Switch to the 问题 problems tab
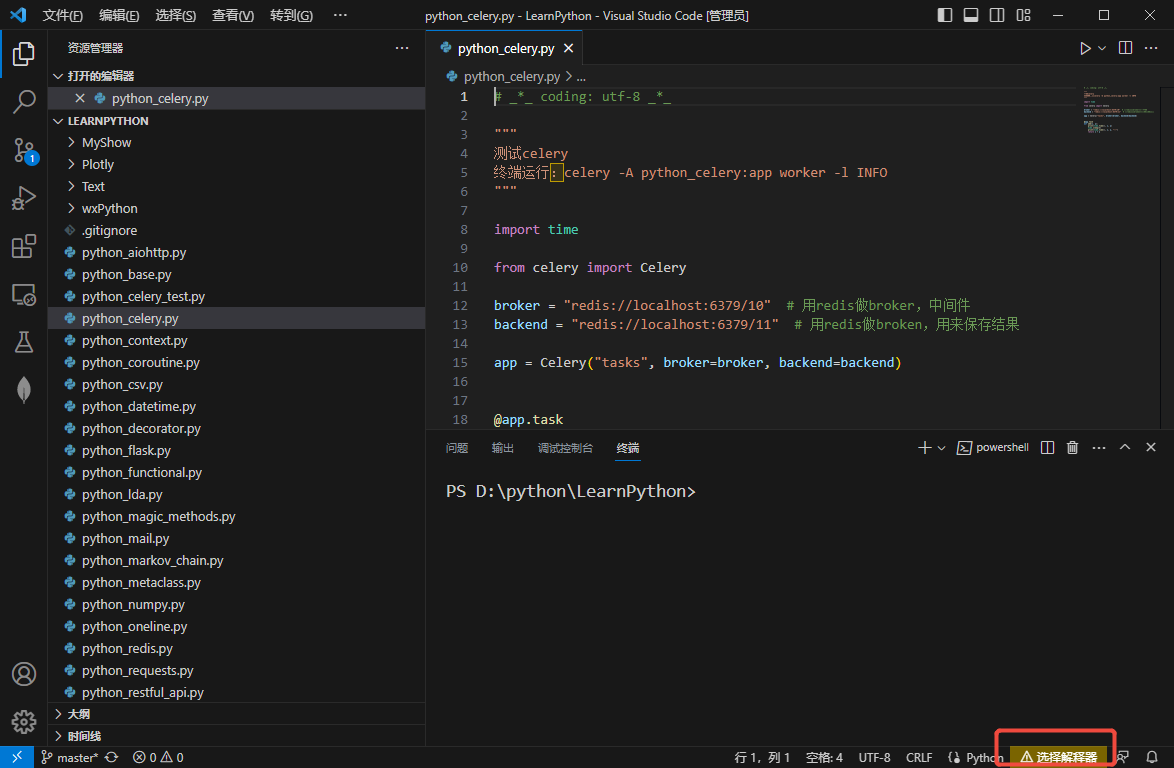This screenshot has height=768, width=1174. click(x=457, y=448)
